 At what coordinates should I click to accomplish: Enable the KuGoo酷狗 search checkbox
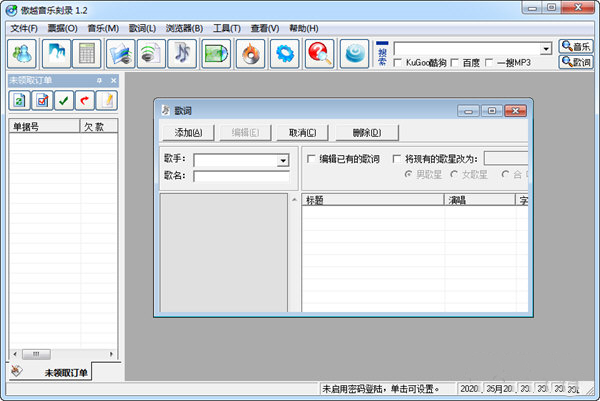[399, 63]
